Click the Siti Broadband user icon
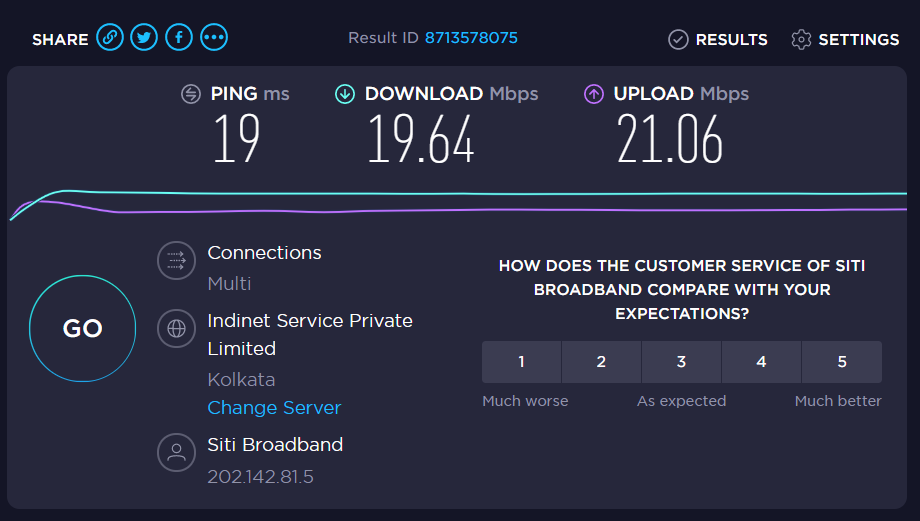 click(176, 452)
